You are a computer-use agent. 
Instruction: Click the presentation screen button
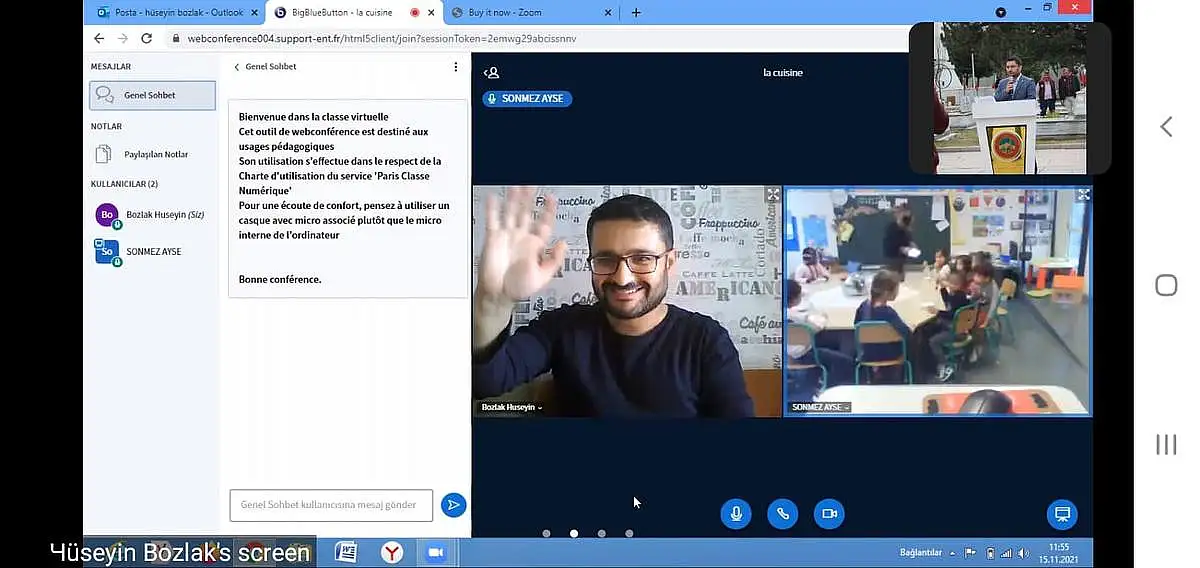click(x=1062, y=514)
